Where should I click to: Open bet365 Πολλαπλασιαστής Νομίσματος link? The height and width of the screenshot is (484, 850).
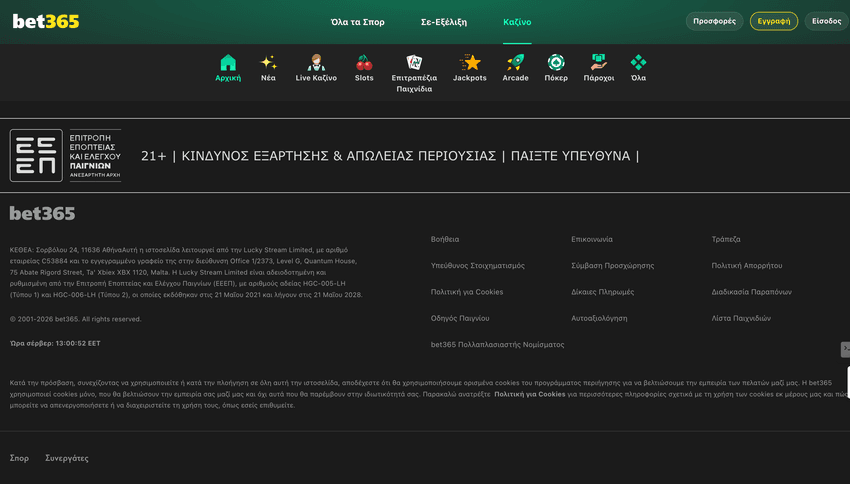[497, 345]
